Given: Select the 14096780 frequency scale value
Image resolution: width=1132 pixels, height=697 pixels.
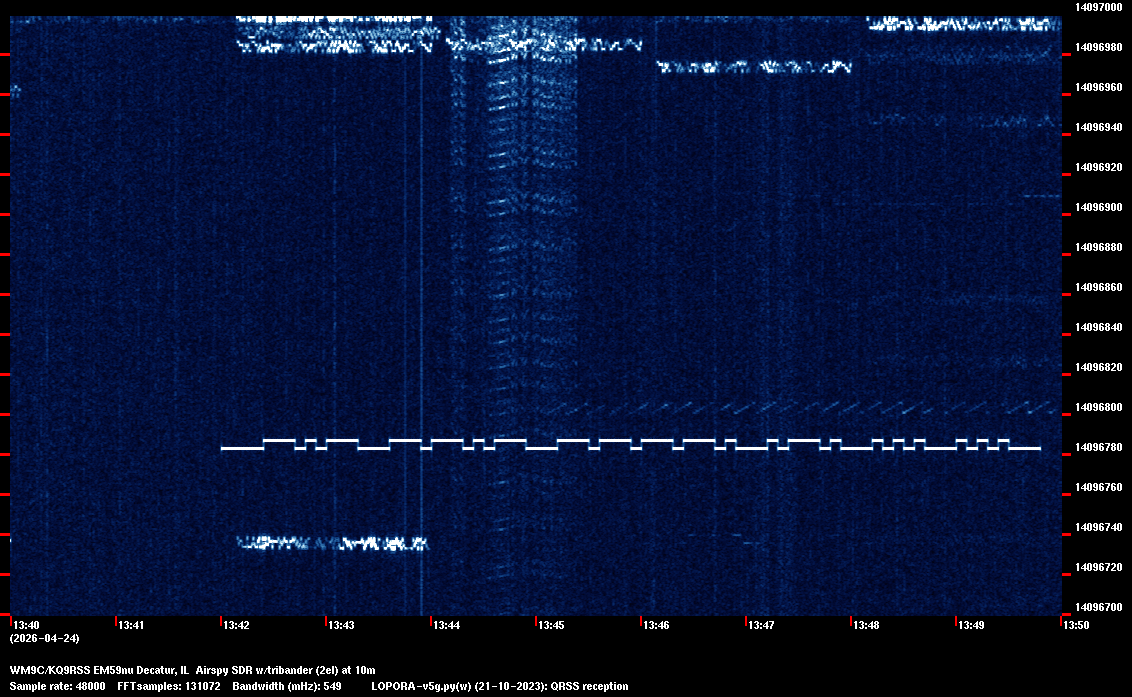Looking at the screenshot, I should (1098, 447).
